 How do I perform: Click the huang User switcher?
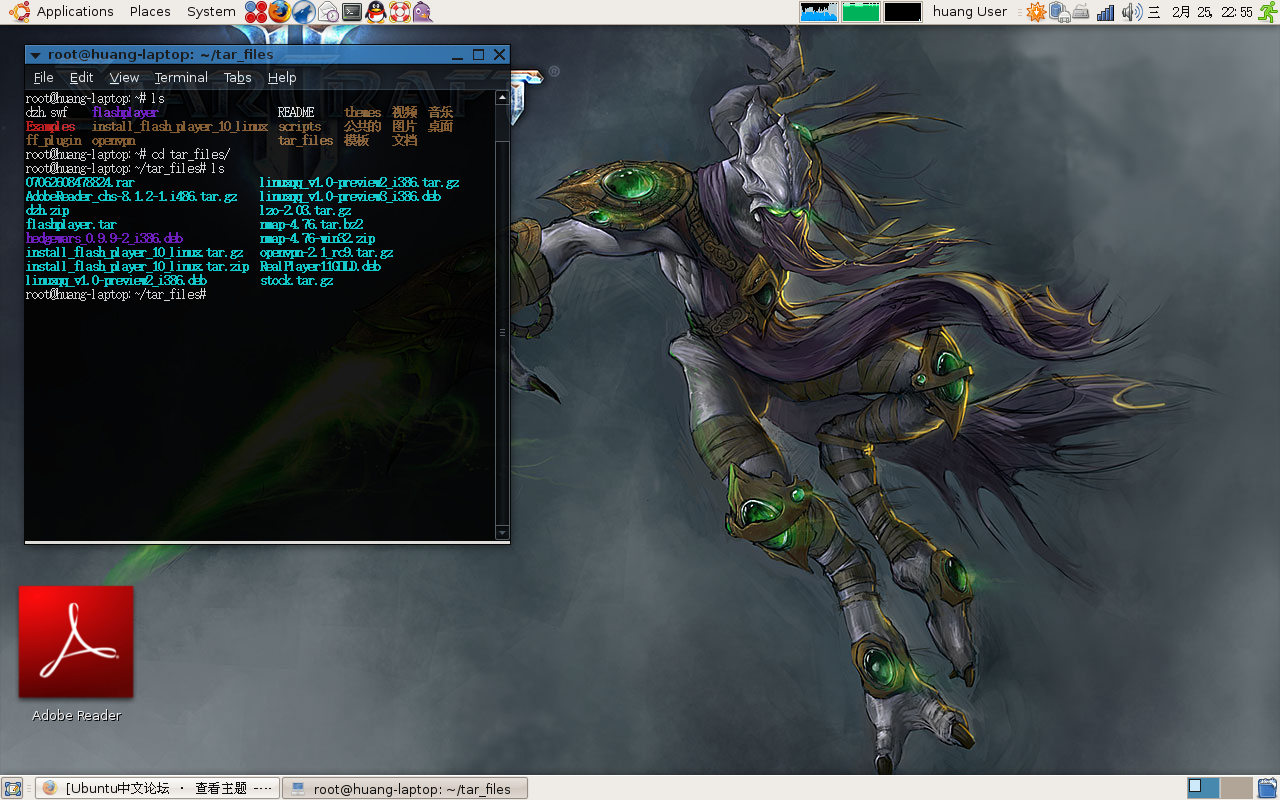(x=969, y=12)
